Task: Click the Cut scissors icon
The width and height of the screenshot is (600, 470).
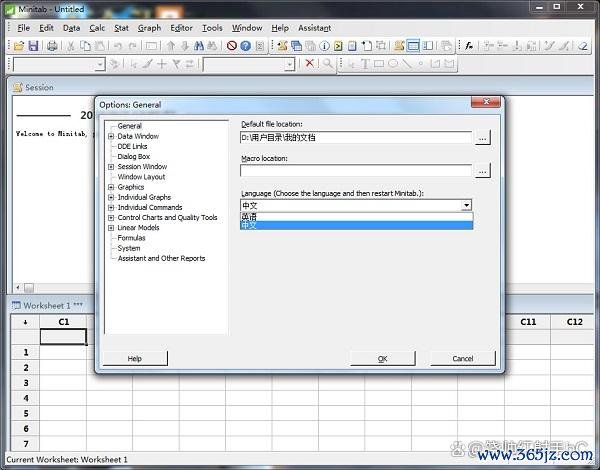Action: [71, 46]
